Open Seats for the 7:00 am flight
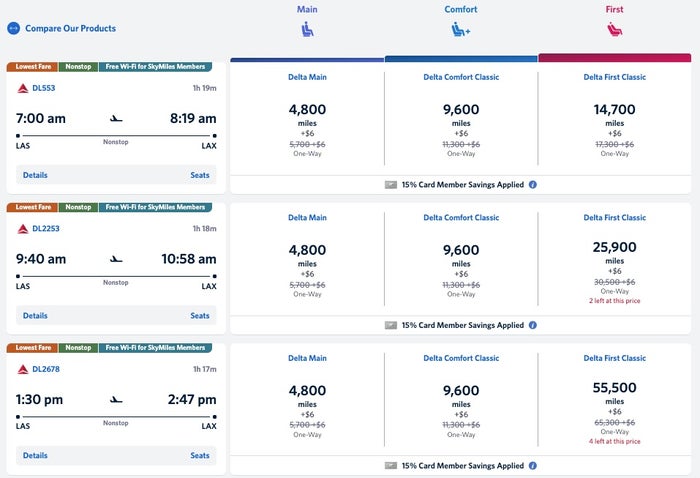Image resolution: width=700 pixels, height=478 pixels. tap(200, 175)
